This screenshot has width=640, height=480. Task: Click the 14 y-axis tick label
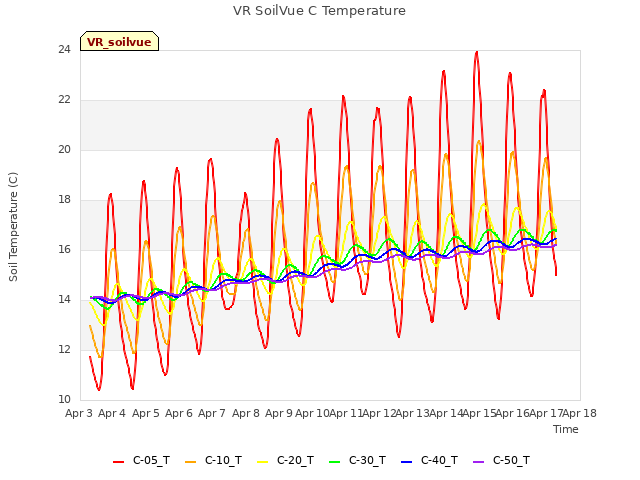64,300
